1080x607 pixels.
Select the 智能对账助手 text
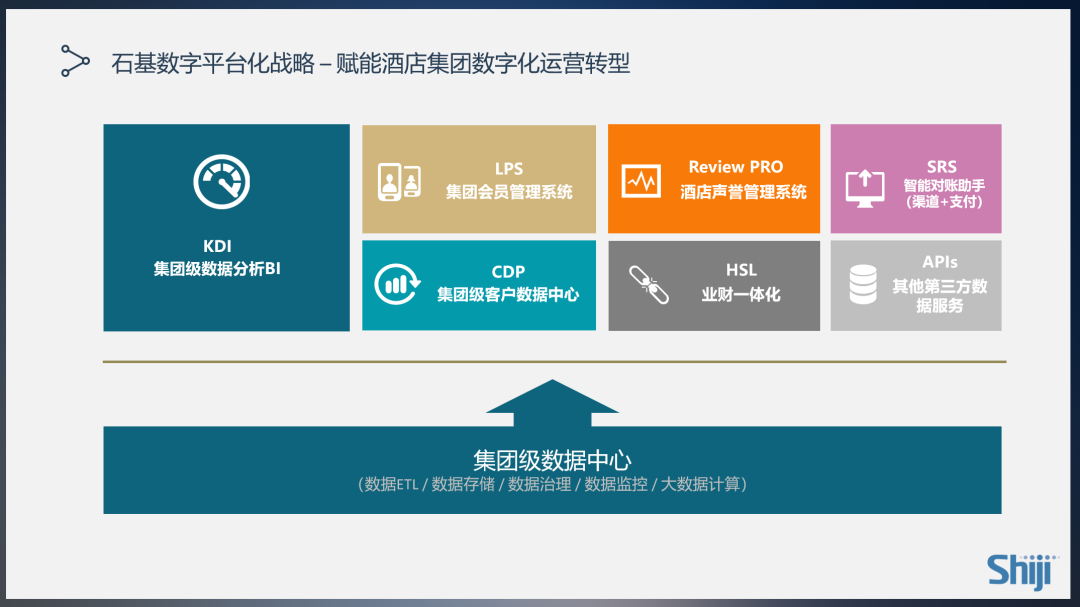point(944,185)
